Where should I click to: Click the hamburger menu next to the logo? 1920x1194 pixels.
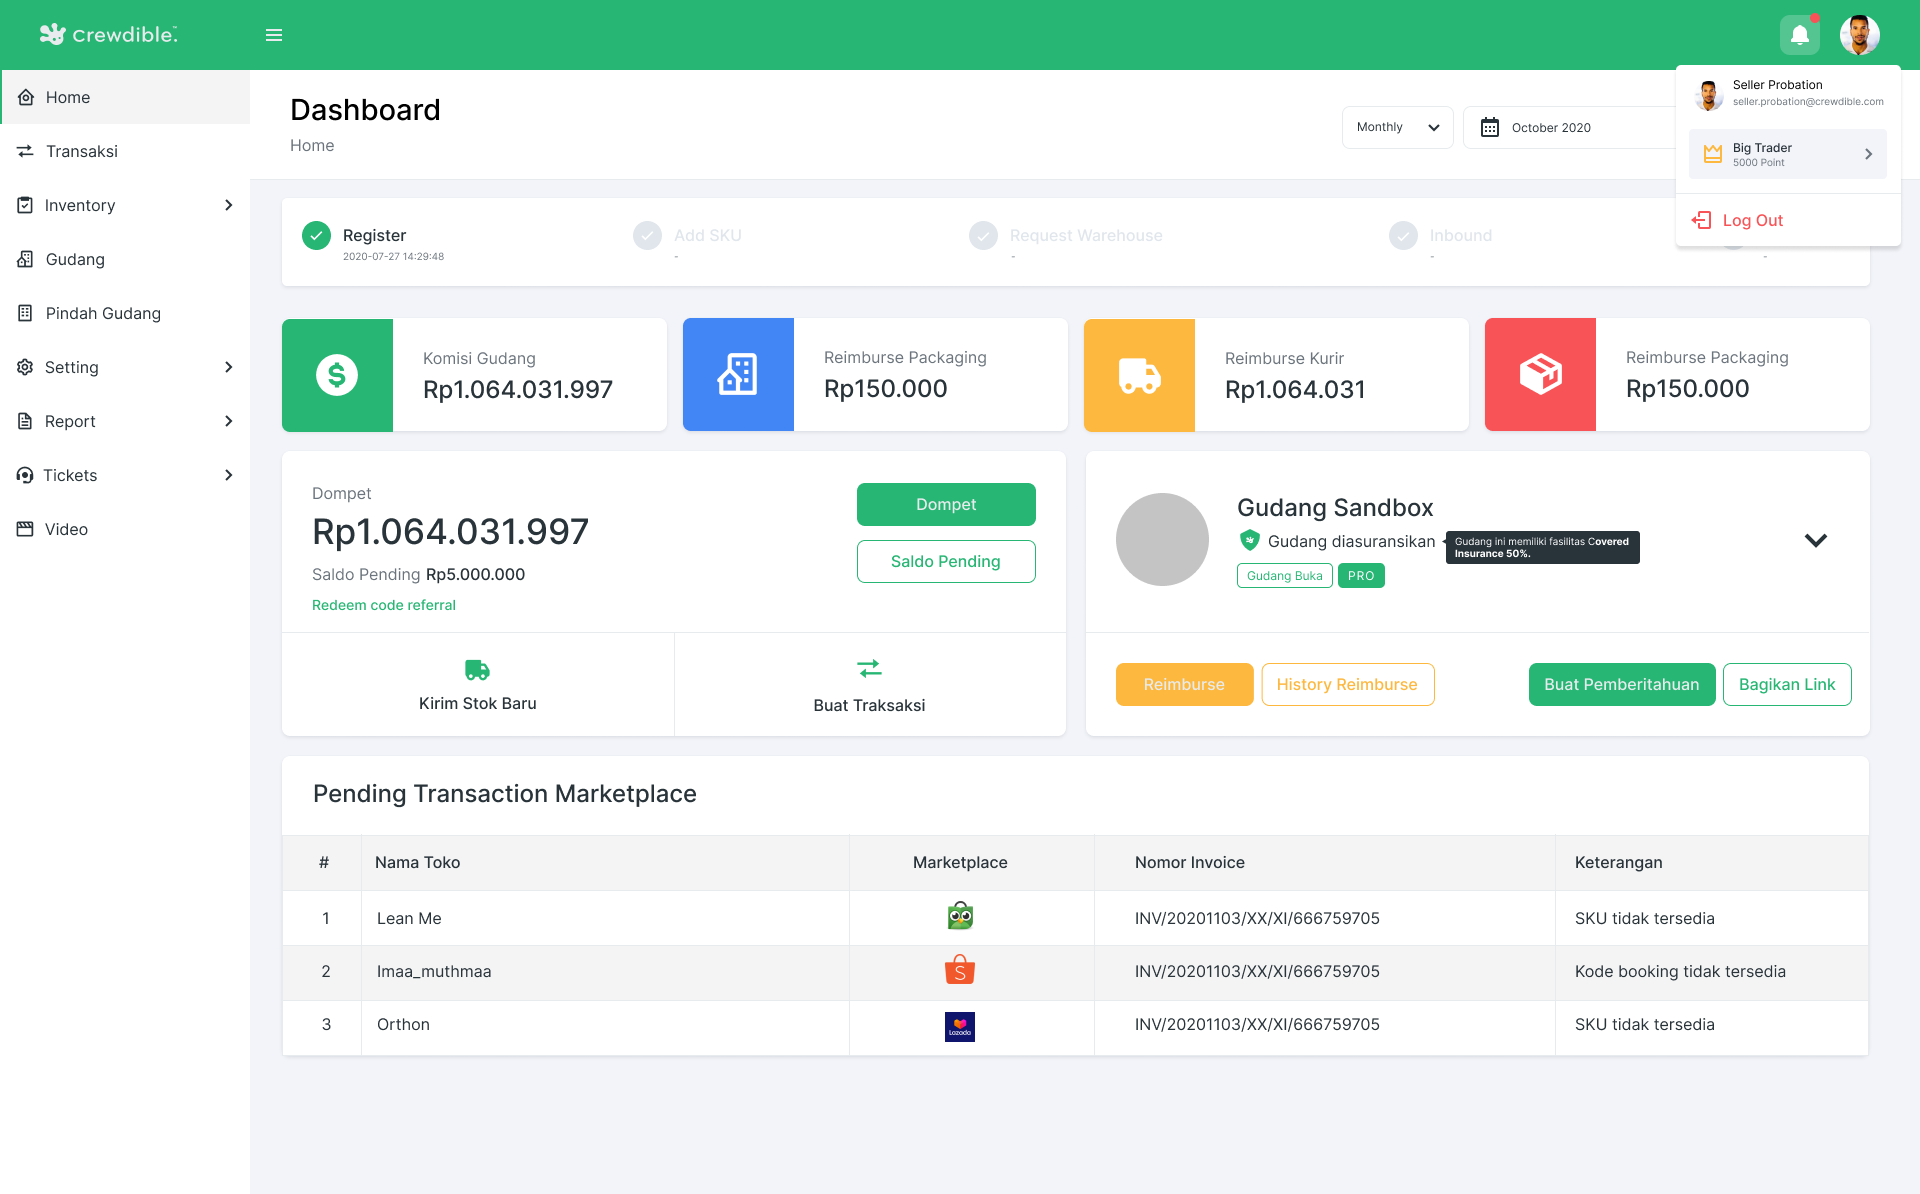[x=274, y=34]
